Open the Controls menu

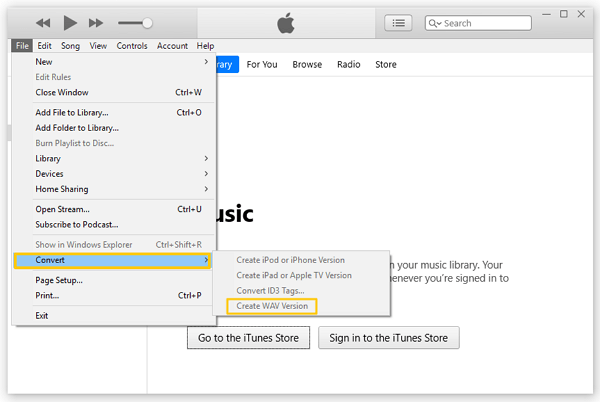point(132,46)
